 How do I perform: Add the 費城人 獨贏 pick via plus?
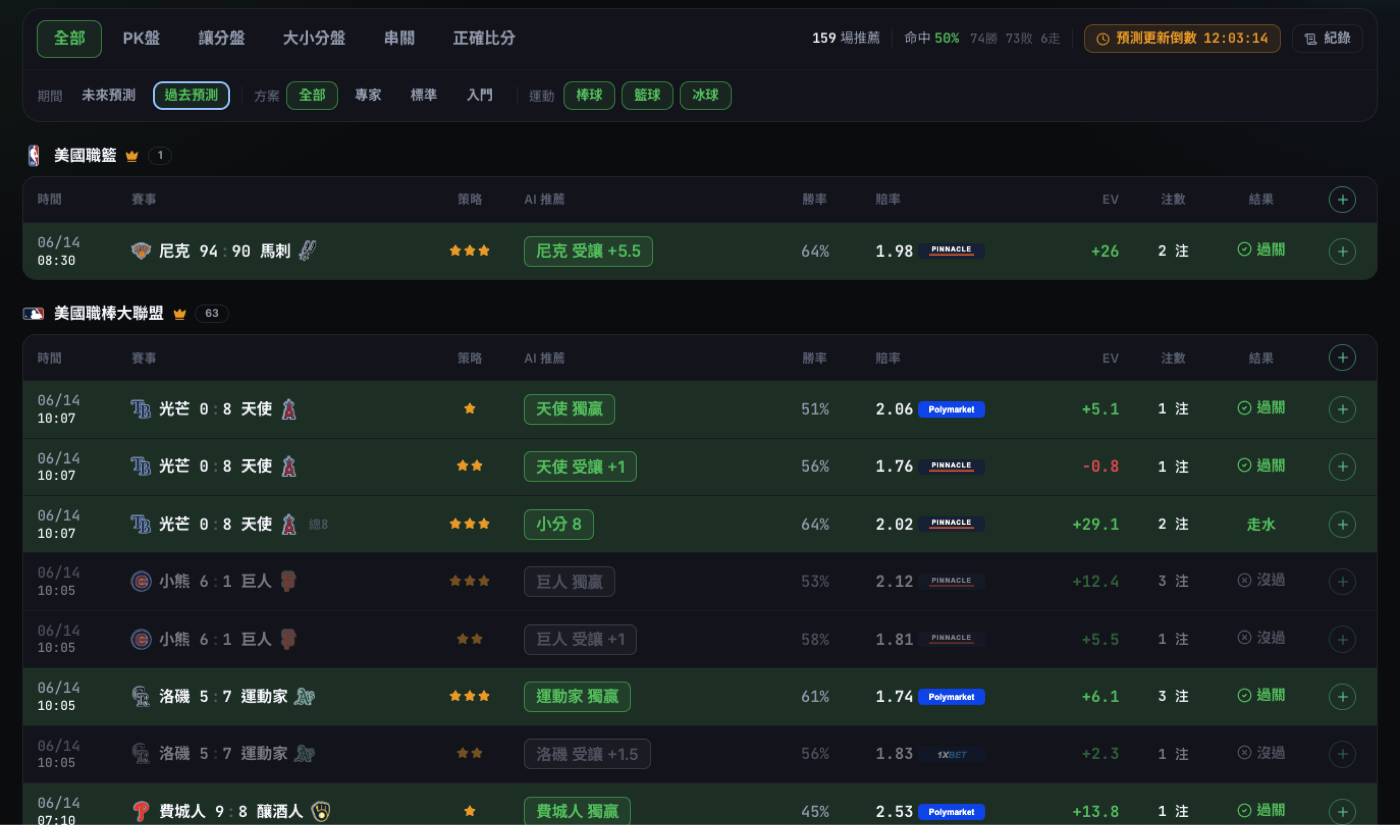click(x=1342, y=812)
